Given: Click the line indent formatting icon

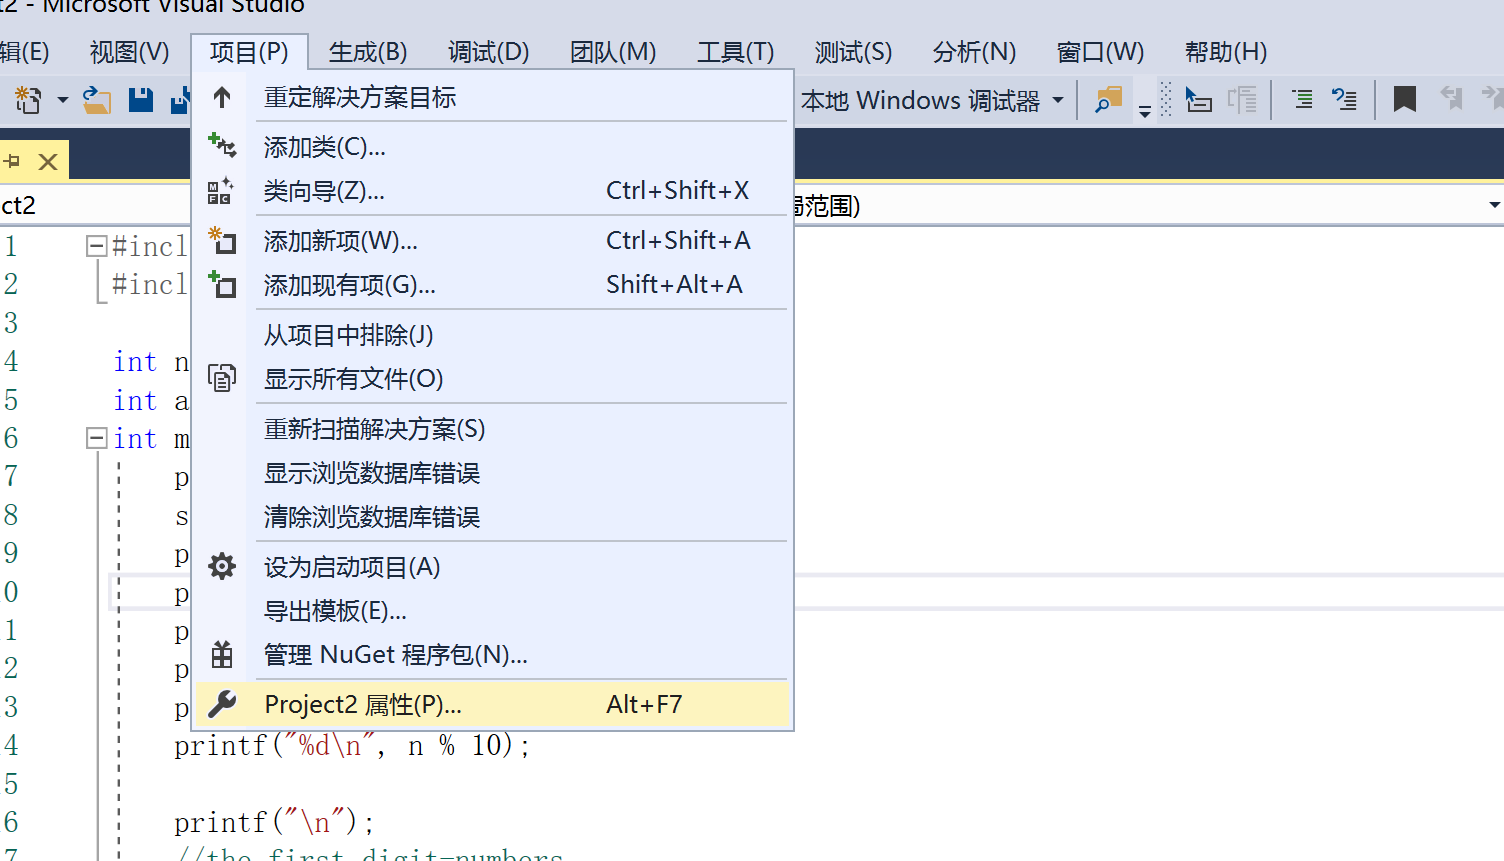Looking at the screenshot, I should coord(1301,100).
